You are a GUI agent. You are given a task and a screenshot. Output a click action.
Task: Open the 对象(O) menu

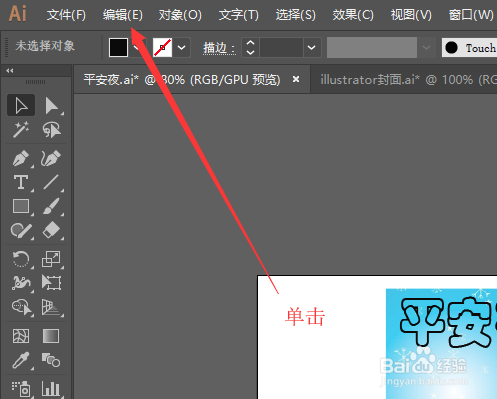180,15
